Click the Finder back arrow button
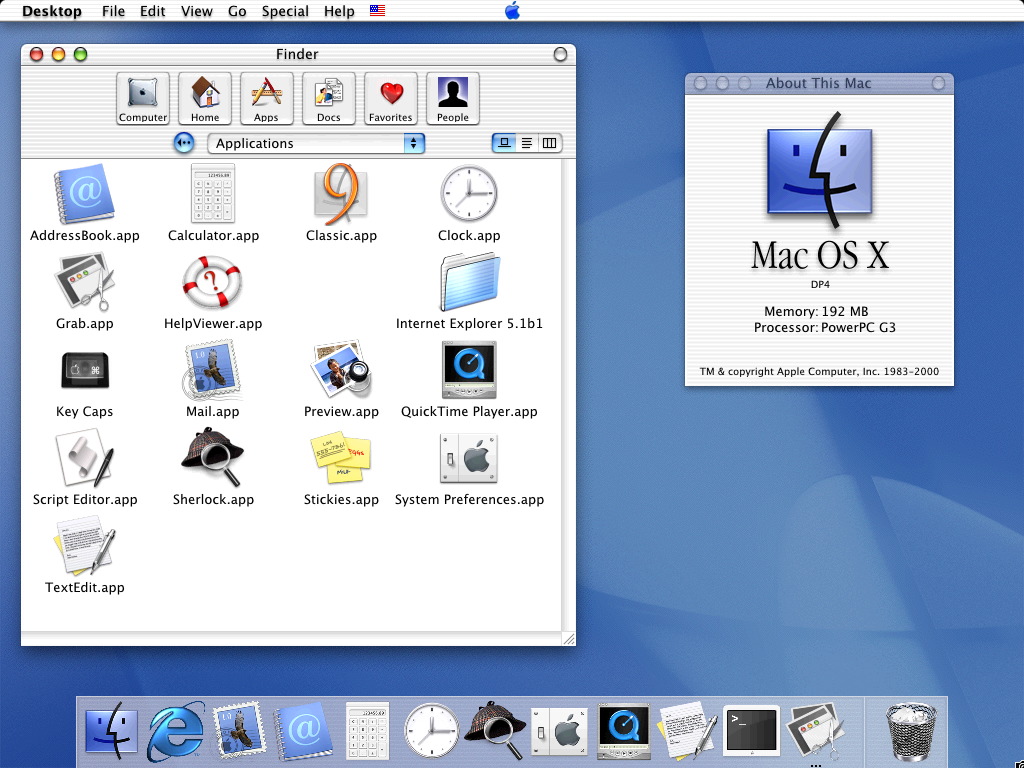 tap(184, 143)
